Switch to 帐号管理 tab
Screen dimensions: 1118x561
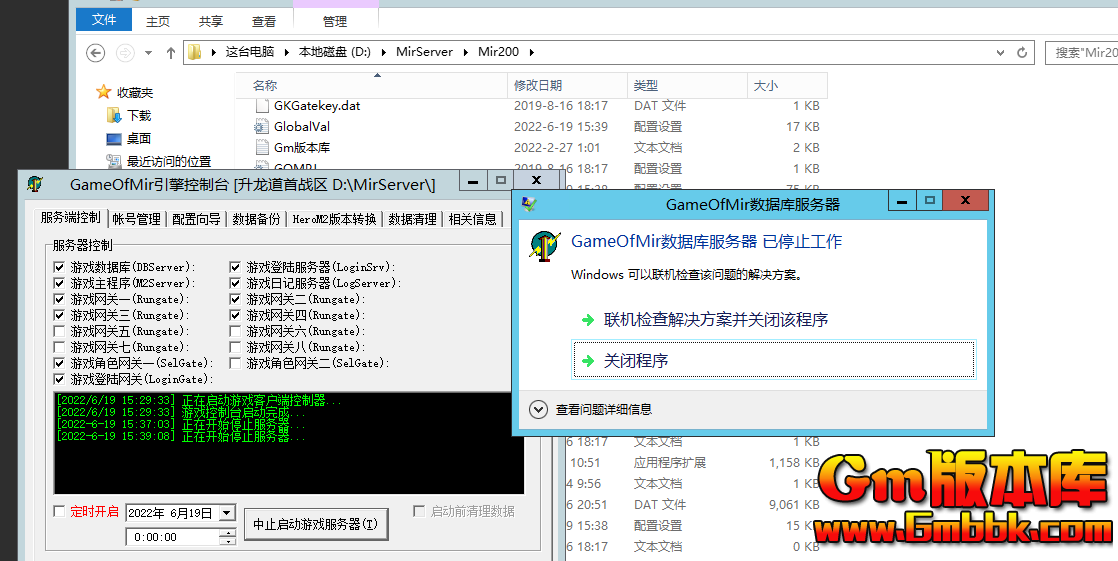[136, 220]
